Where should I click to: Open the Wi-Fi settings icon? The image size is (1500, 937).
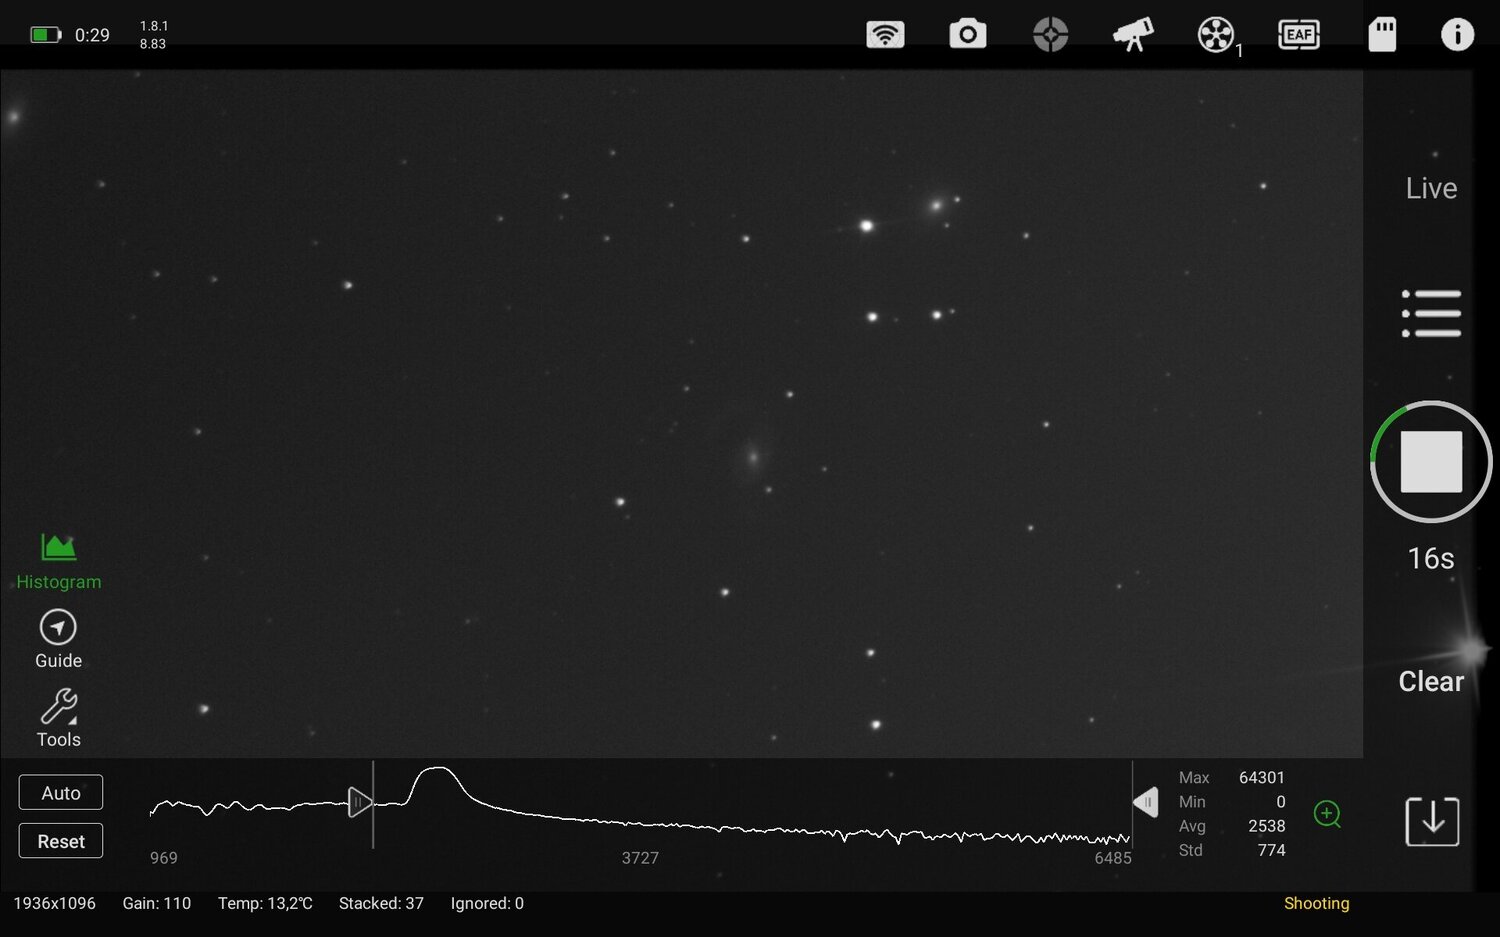[x=885, y=35]
